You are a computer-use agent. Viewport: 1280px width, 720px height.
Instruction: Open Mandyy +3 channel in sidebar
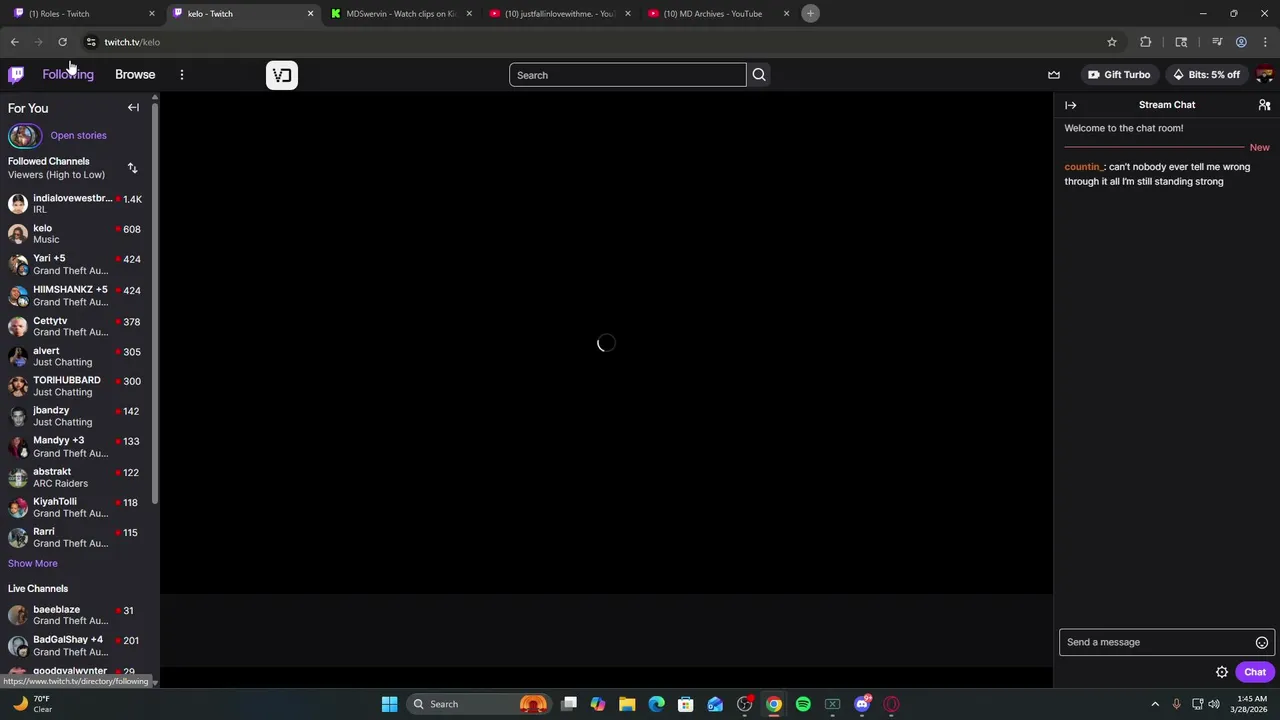[x=76, y=446]
